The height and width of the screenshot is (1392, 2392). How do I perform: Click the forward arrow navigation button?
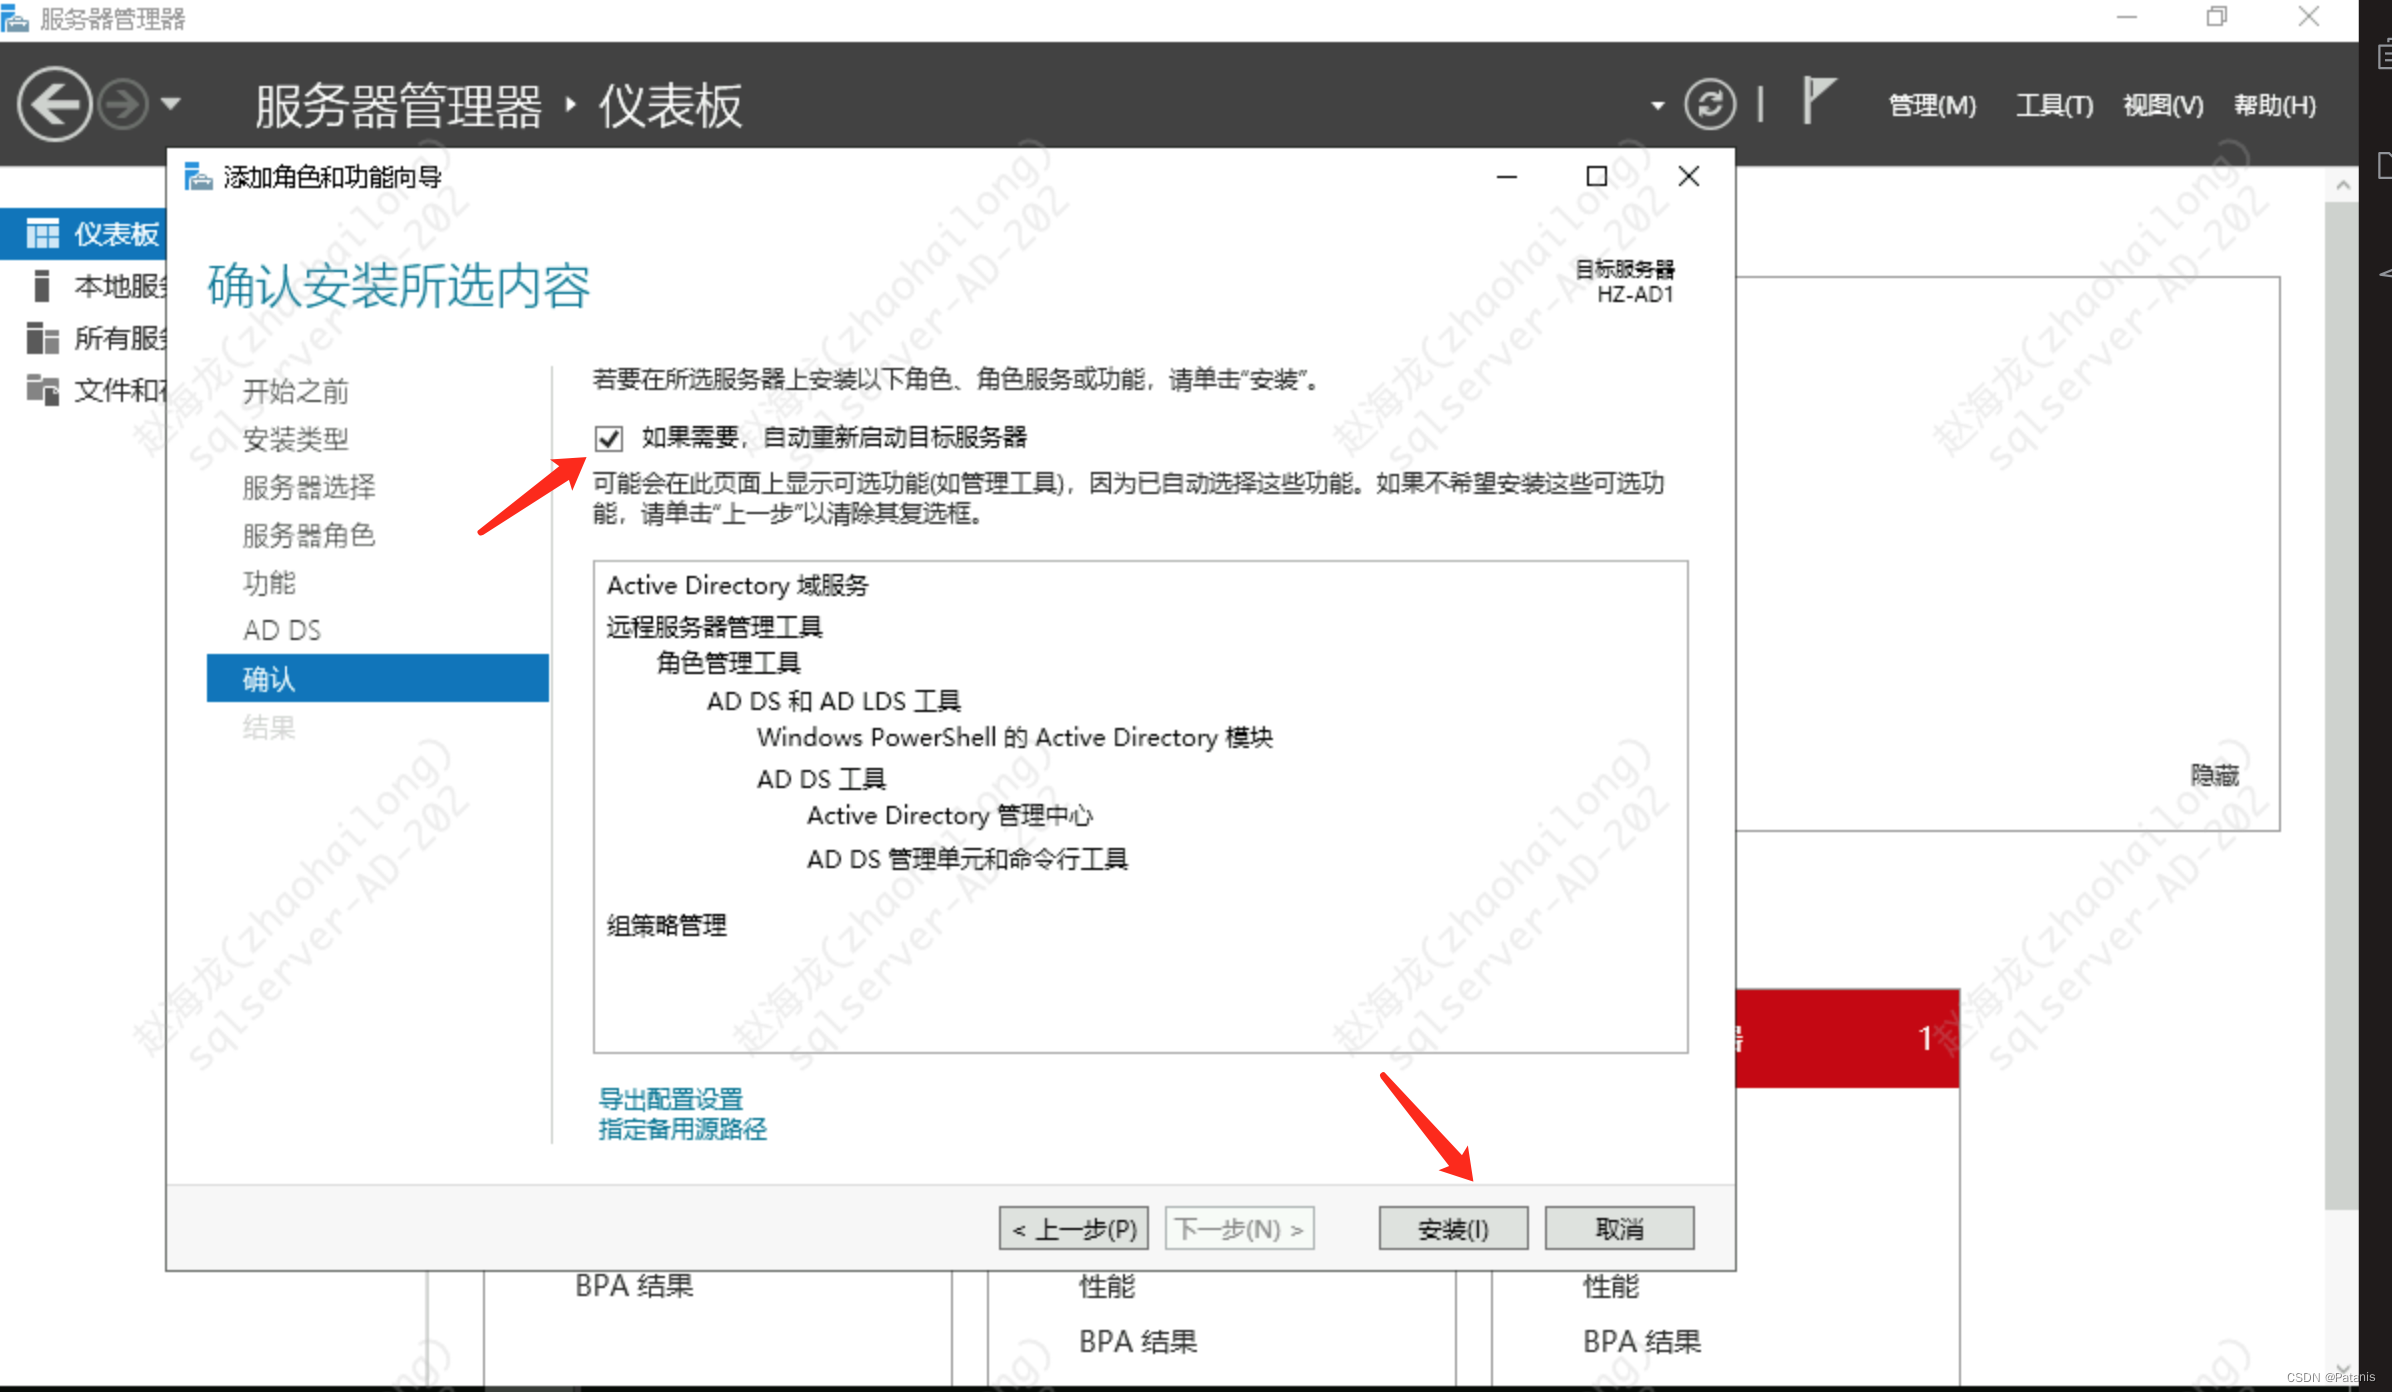(x=124, y=104)
